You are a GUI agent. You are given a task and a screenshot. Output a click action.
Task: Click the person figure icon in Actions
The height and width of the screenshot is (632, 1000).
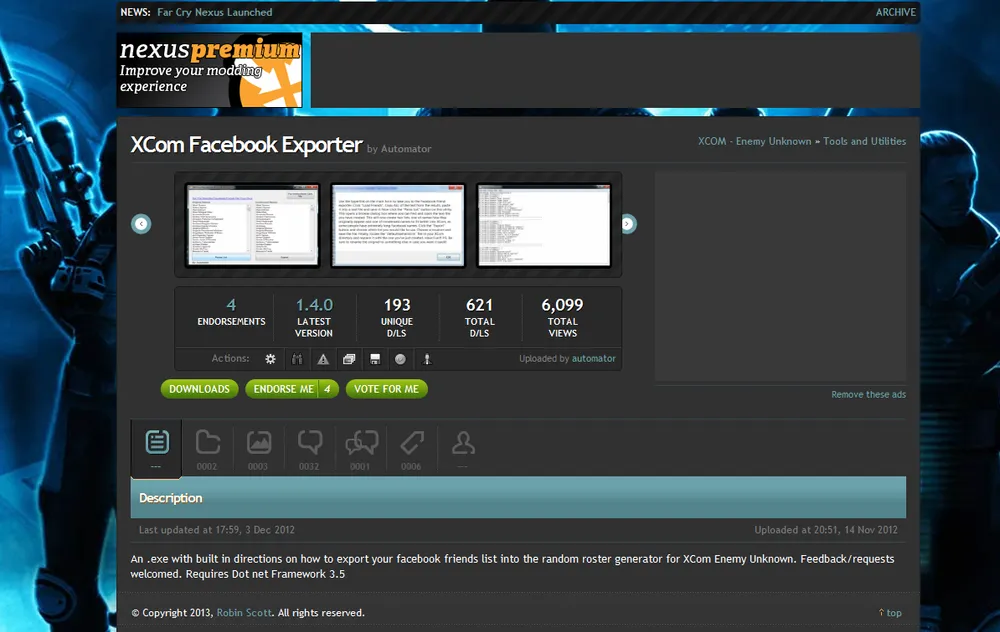click(x=427, y=359)
